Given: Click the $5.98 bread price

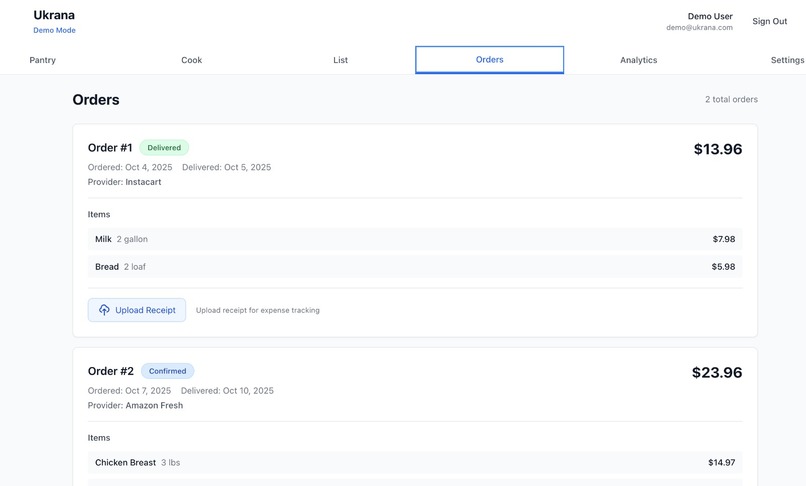Looking at the screenshot, I should tap(723, 267).
